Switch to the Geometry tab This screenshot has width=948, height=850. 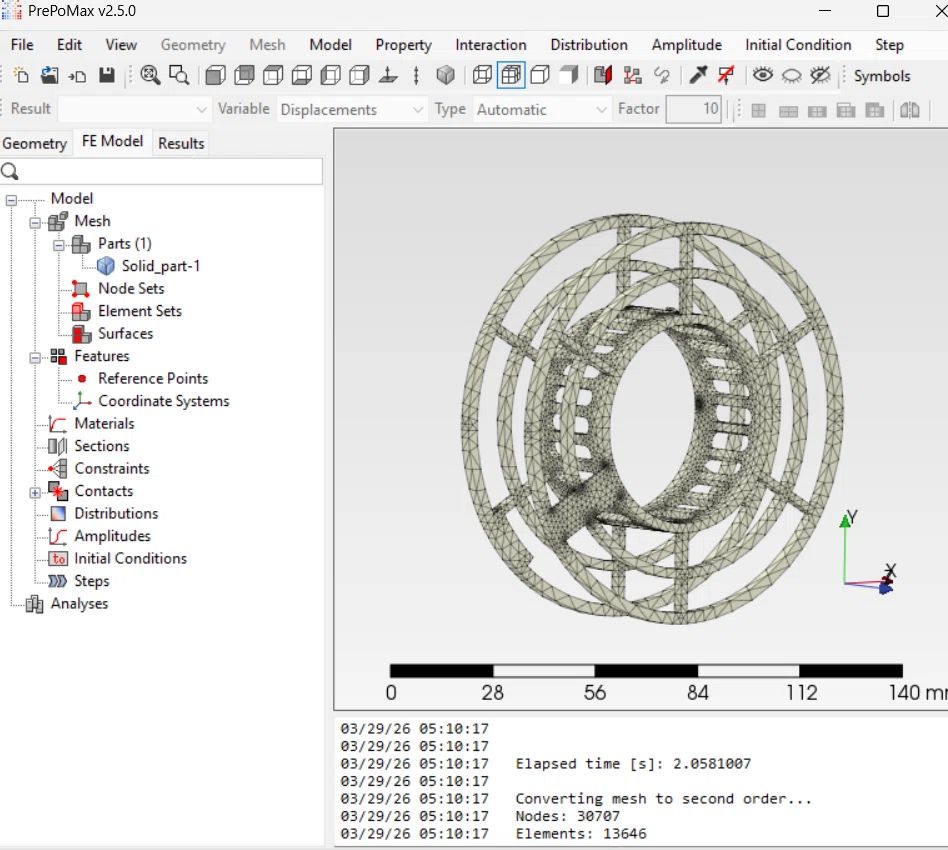34,143
